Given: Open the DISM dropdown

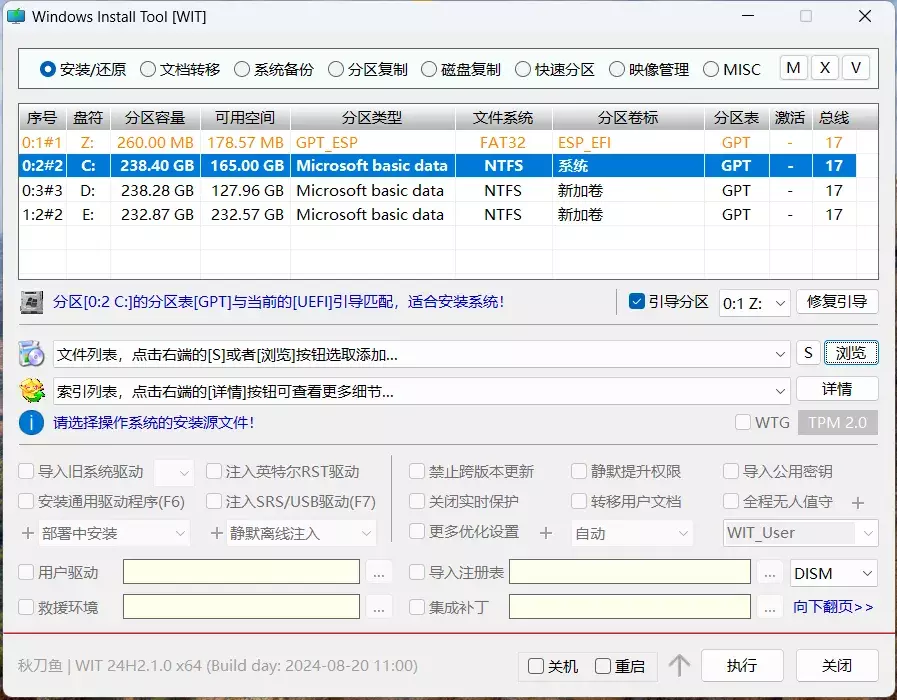Looking at the screenshot, I should click(834, 572).
